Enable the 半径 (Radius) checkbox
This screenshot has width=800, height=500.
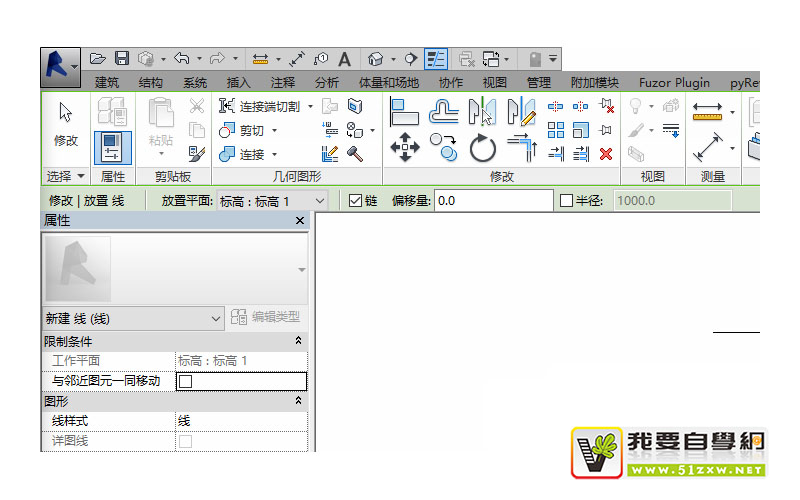pyautogui.click(x=566, y=201)
